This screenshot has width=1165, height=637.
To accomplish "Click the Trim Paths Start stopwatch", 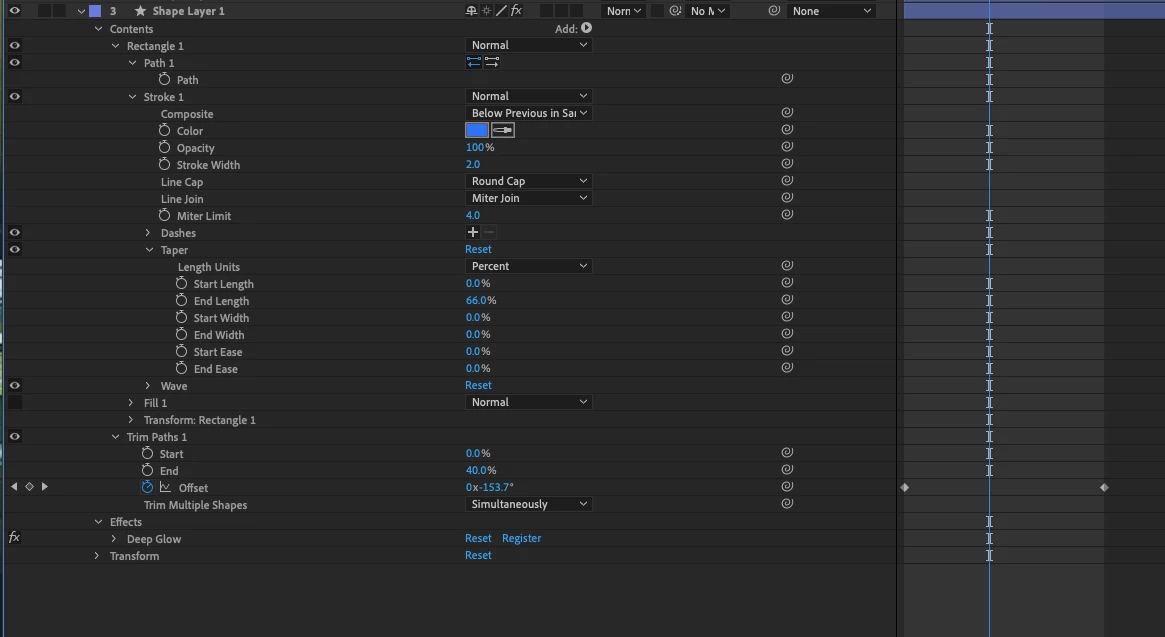I will (147, 453).
